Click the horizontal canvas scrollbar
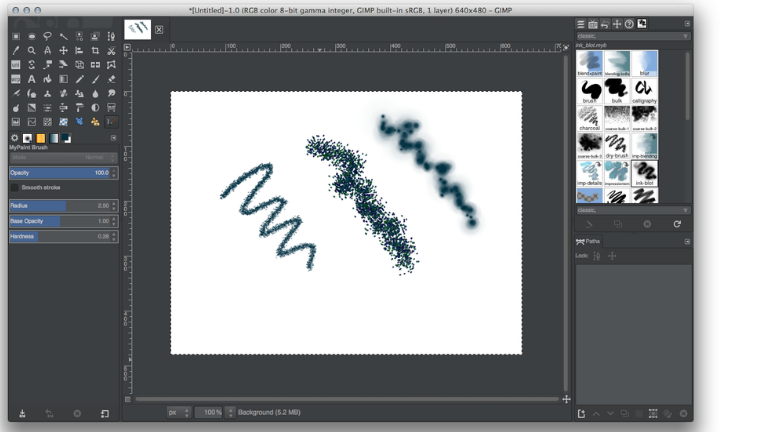Screen dimensions: 768x432 point(347,399)
